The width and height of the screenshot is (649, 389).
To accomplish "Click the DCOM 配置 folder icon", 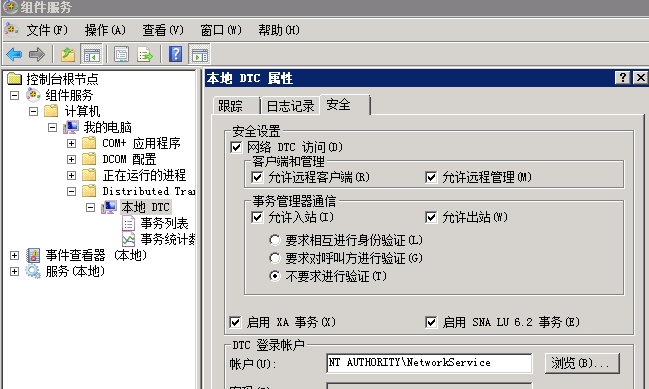I will (x=89, y=159).
